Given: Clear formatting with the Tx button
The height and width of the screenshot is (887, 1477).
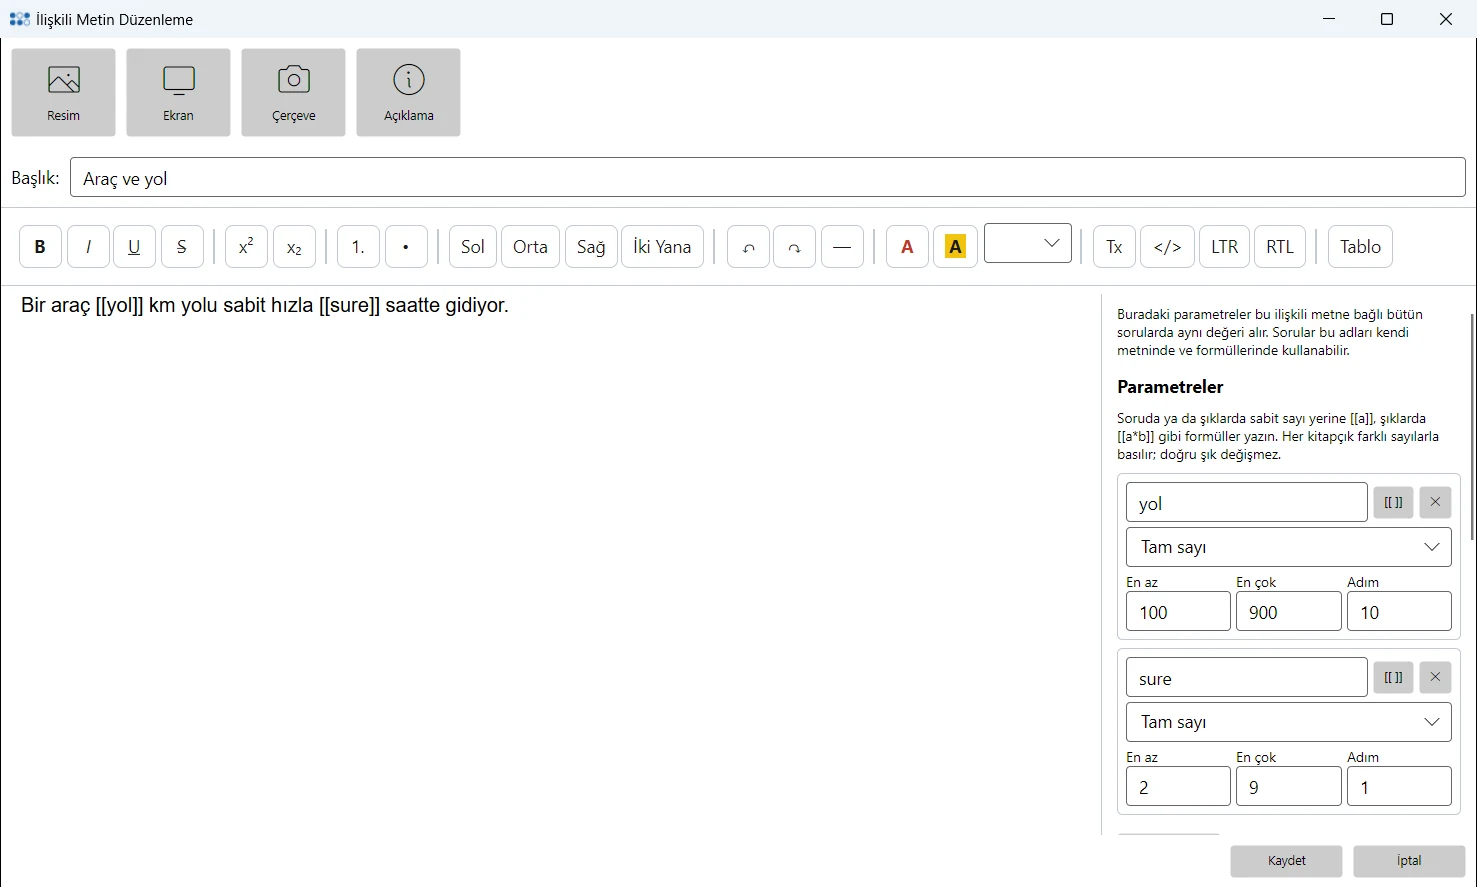Looking at the screenshot, I should click(1114, 247).
